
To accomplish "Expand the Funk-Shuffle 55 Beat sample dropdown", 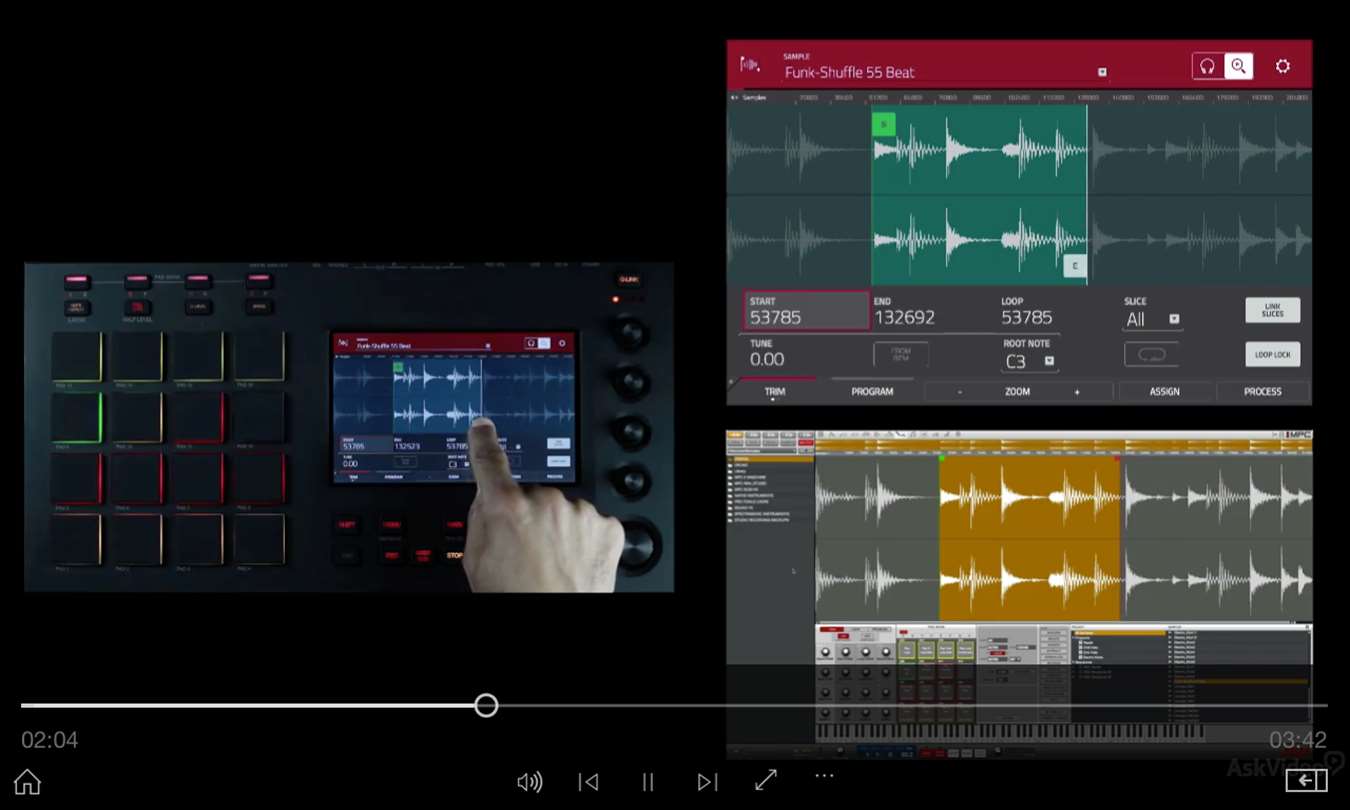I will [x=1102, y=72].
